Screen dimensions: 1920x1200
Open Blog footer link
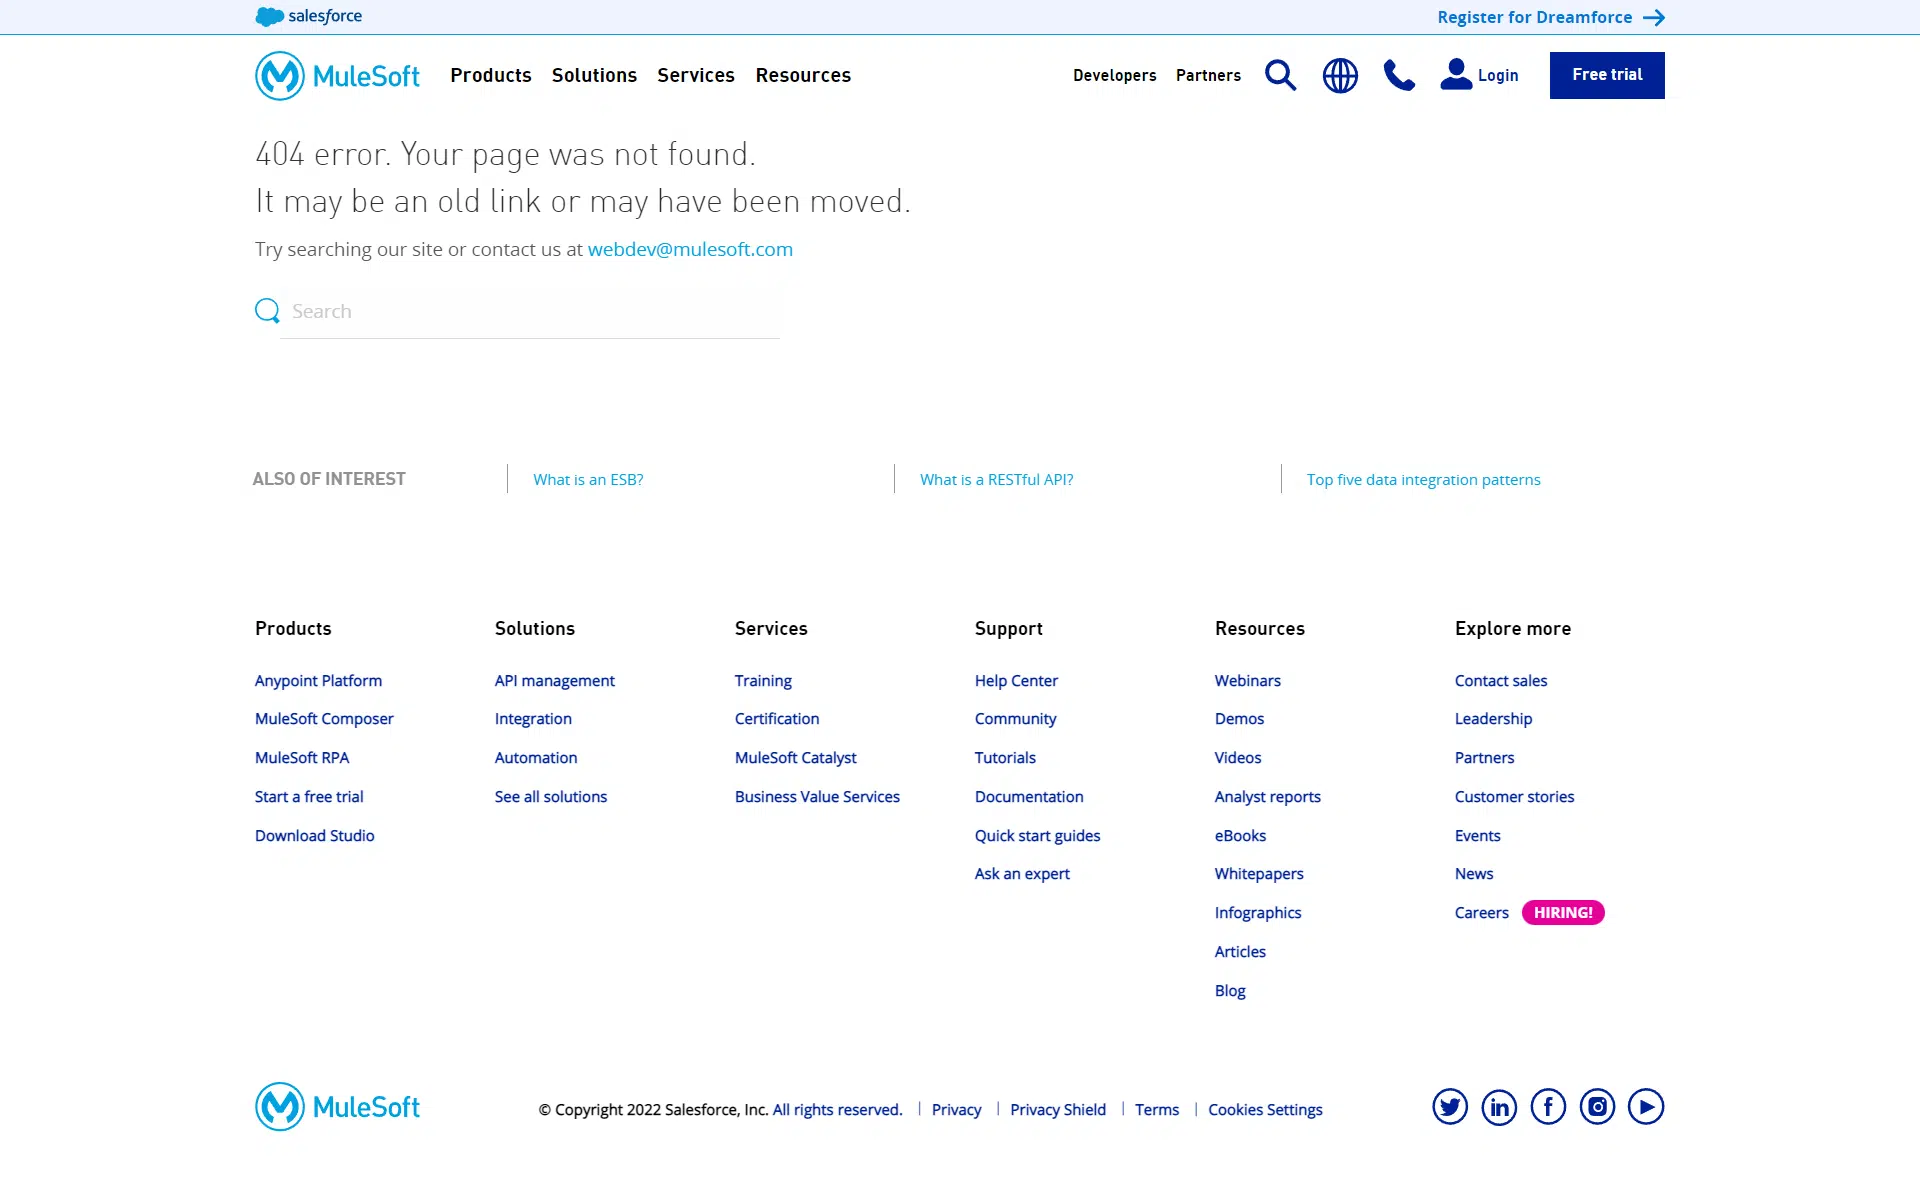pos(1230,990)
